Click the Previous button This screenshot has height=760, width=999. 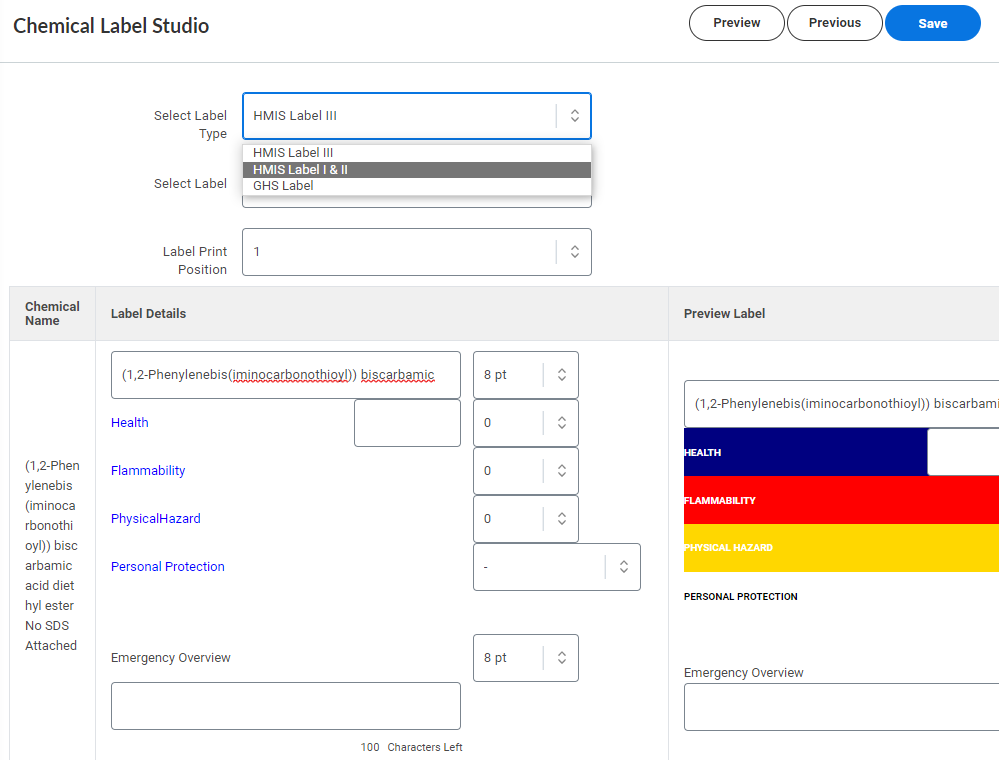[x=835, y=23]
